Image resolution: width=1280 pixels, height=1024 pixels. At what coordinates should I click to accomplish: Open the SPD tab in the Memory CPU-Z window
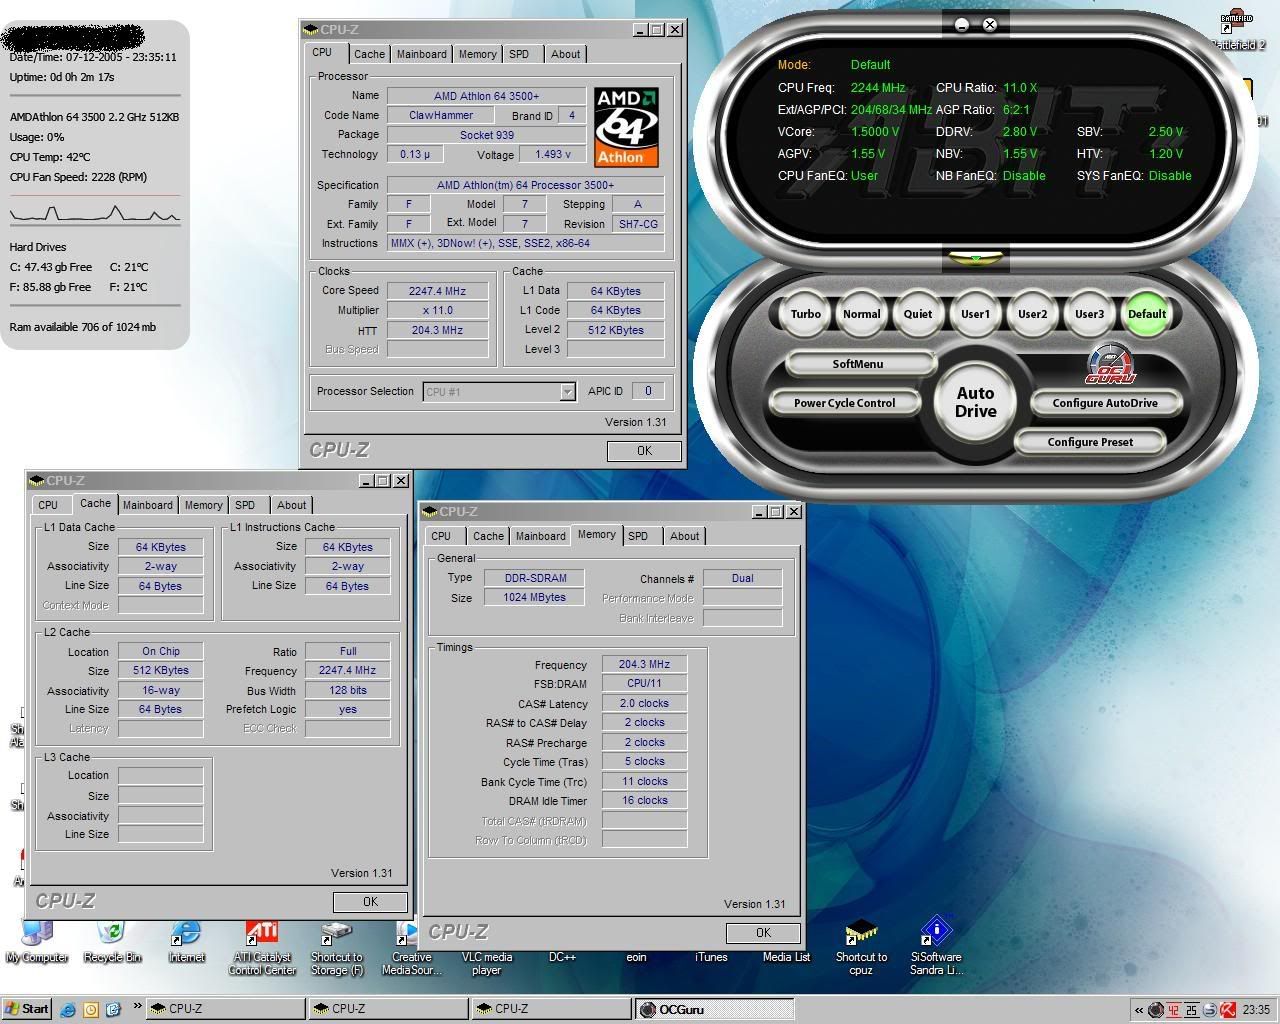pos(638,536)
